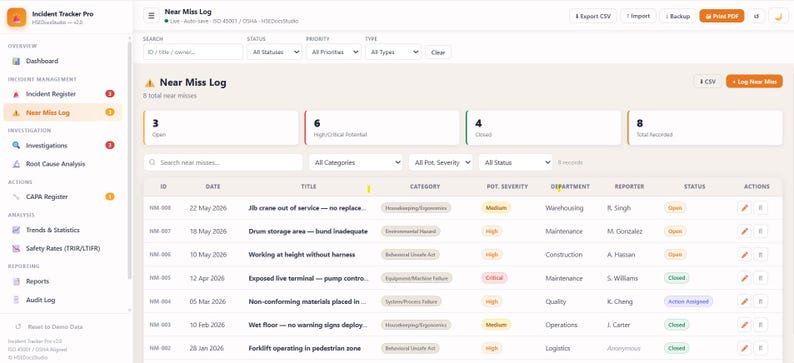Edit the Jib crane near miss with pencil icon
The width and height of the screenshot is (794, 363).
[744, 208]
